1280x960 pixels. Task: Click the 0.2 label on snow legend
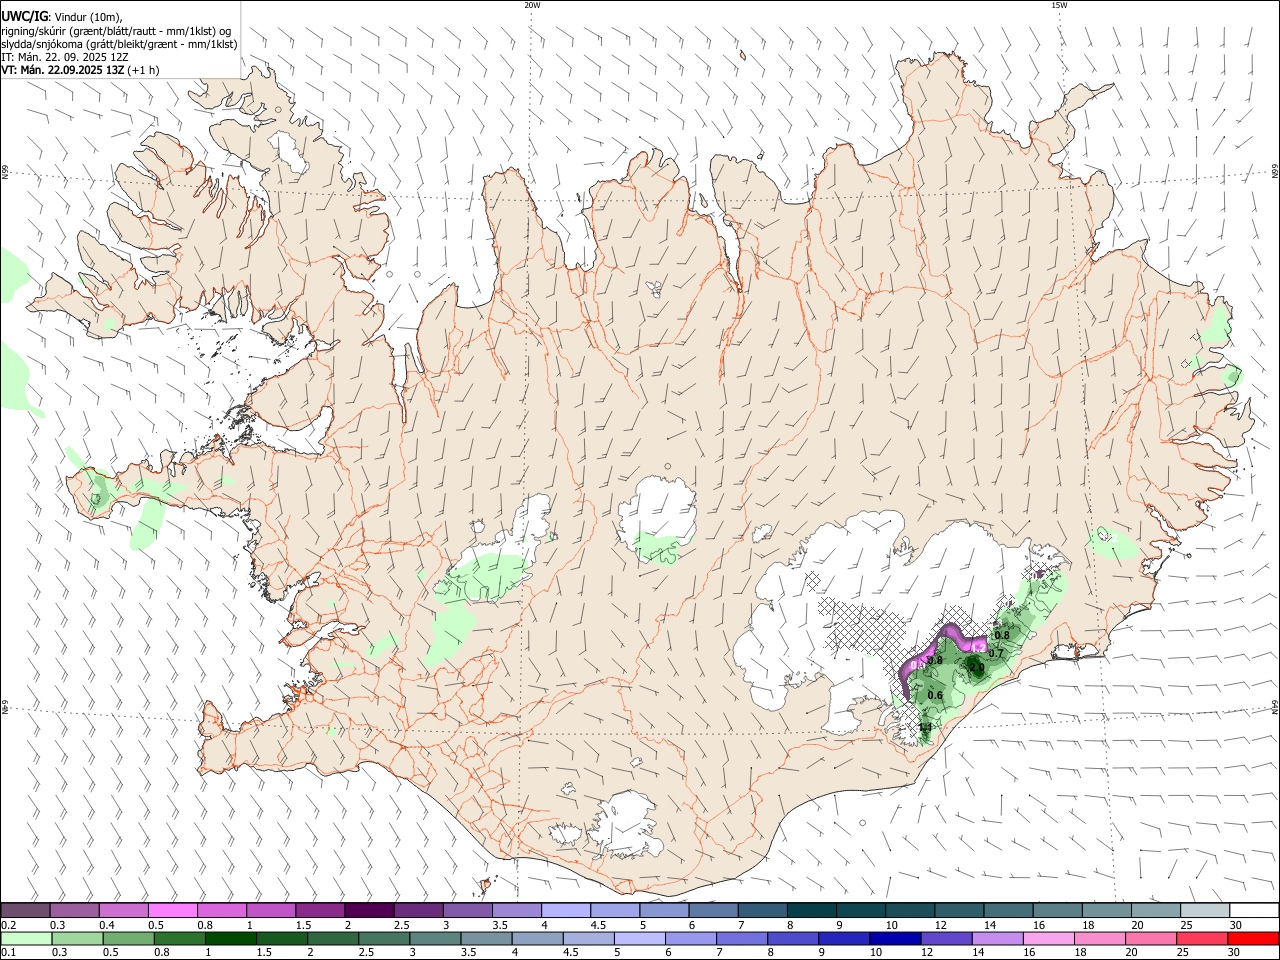pyautogui.click(x=9, y=925)
